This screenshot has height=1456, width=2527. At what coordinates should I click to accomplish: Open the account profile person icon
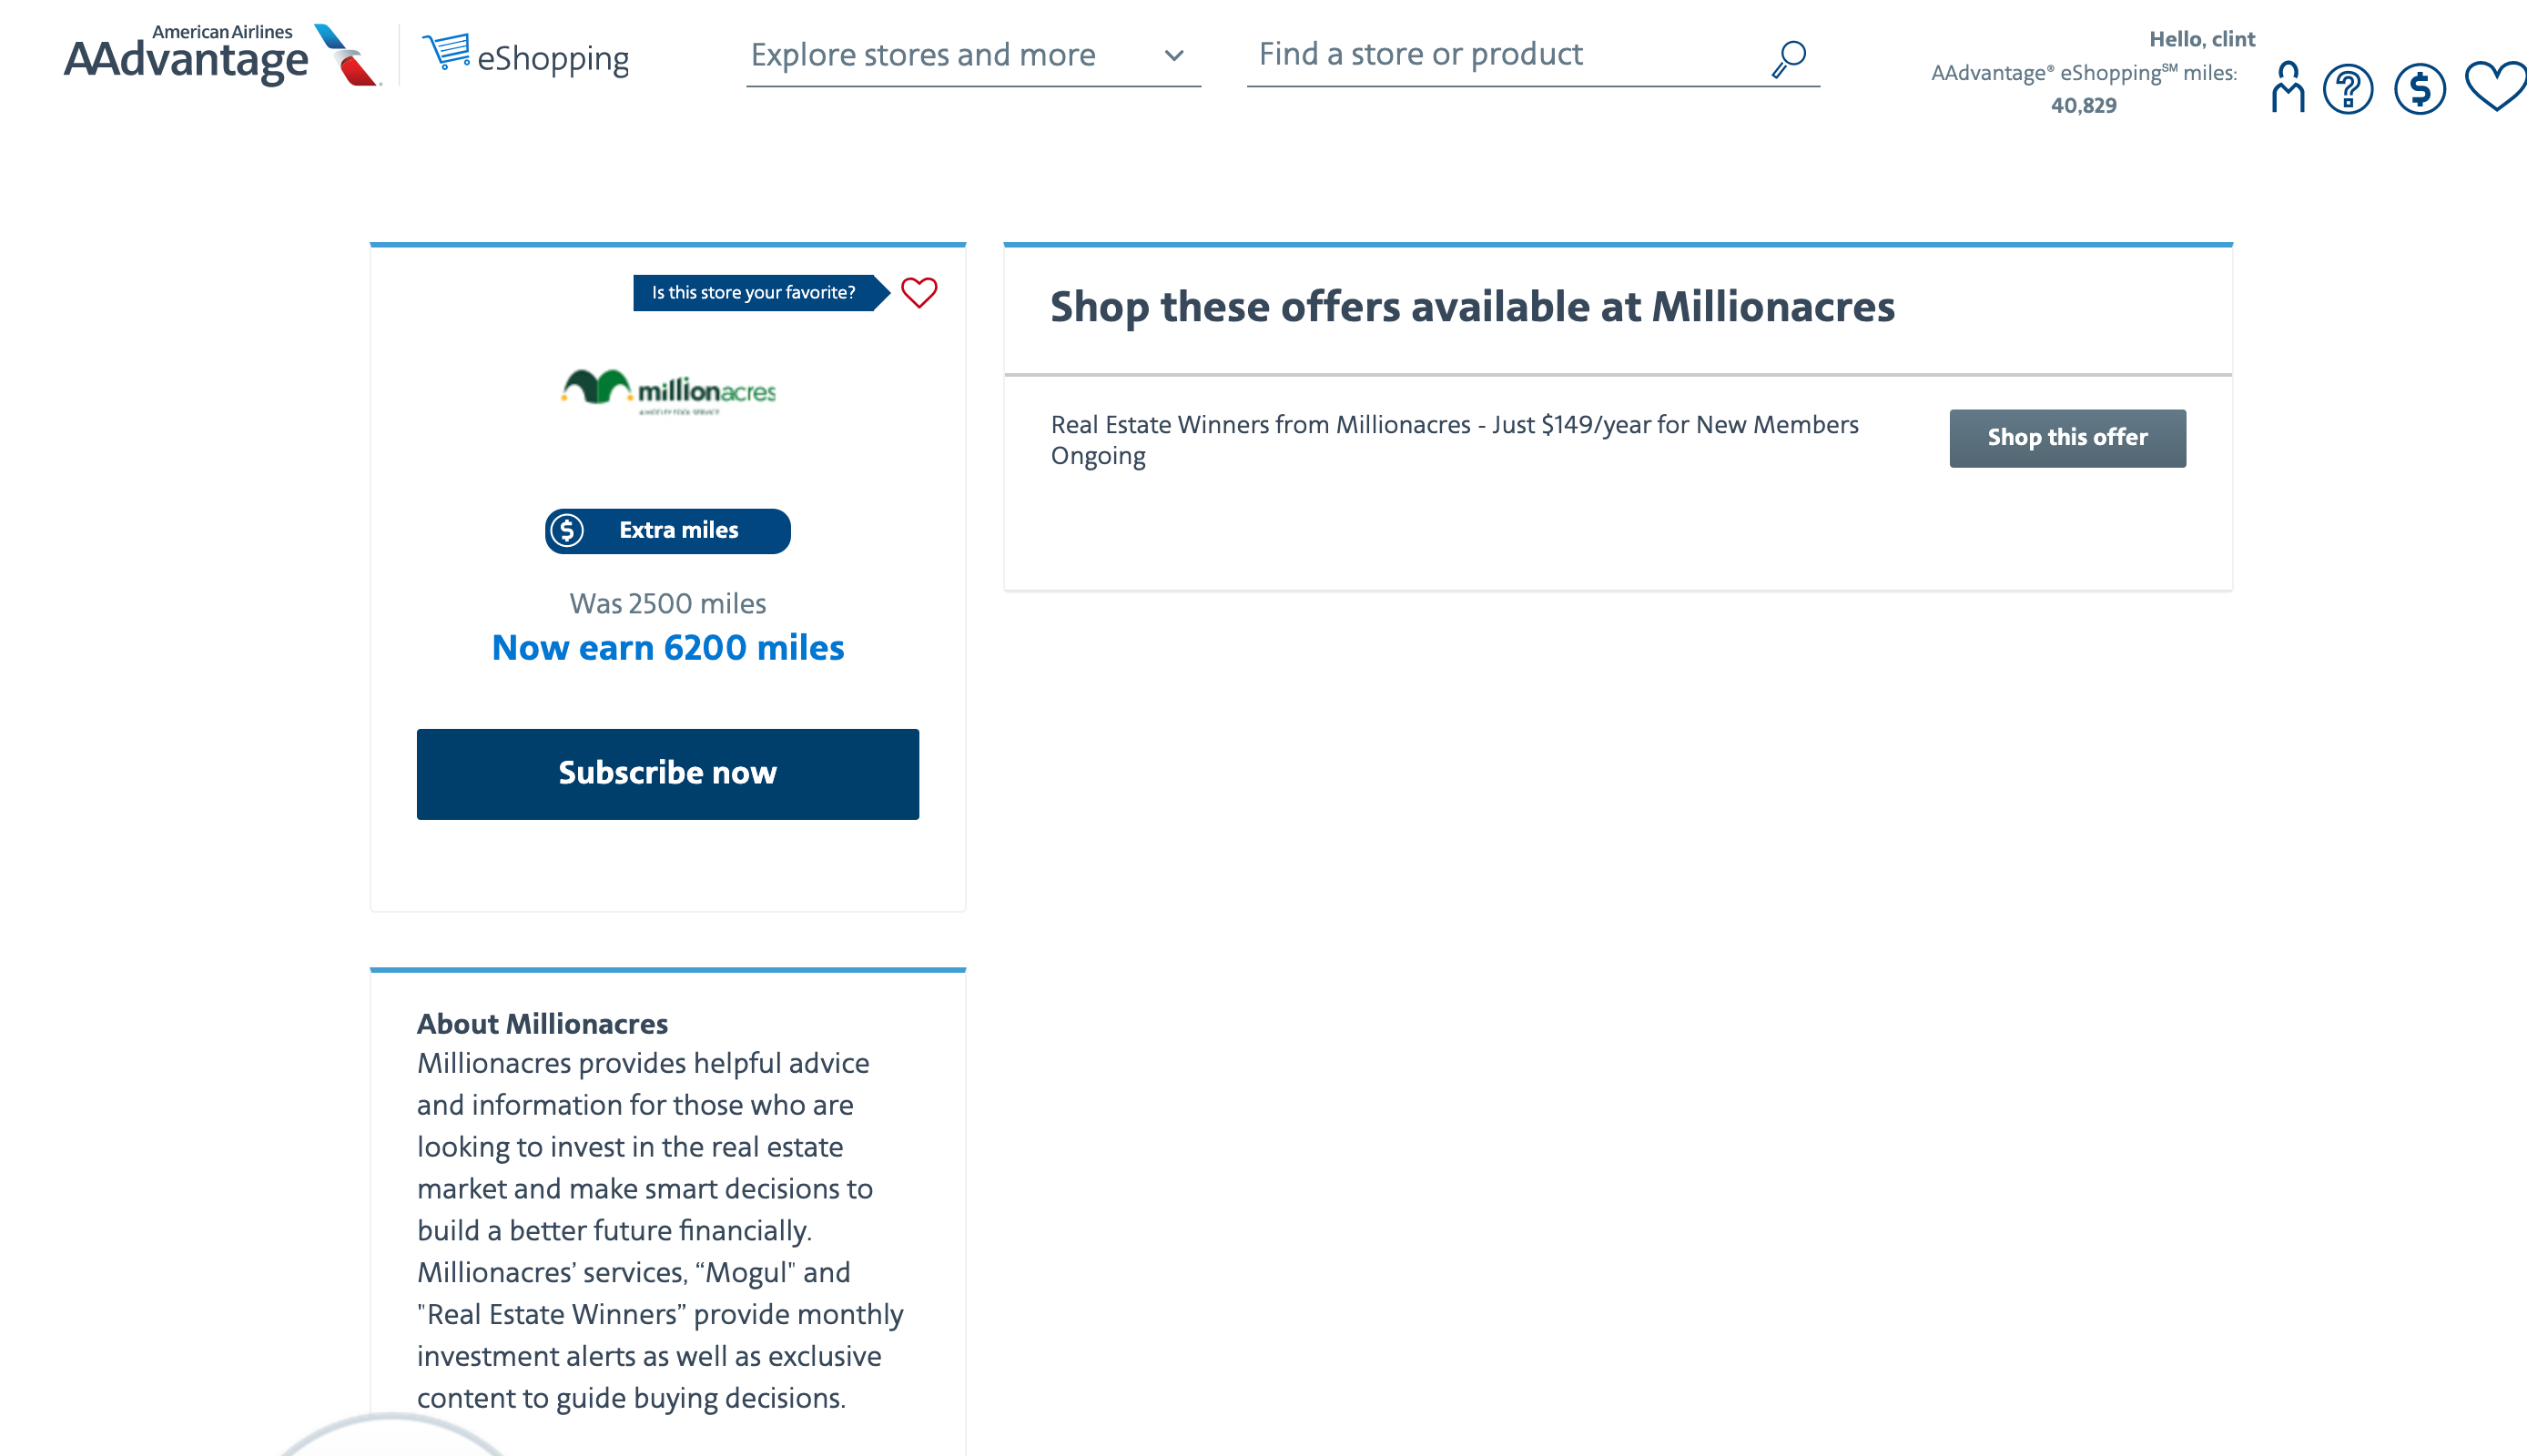click(2287, 88)
